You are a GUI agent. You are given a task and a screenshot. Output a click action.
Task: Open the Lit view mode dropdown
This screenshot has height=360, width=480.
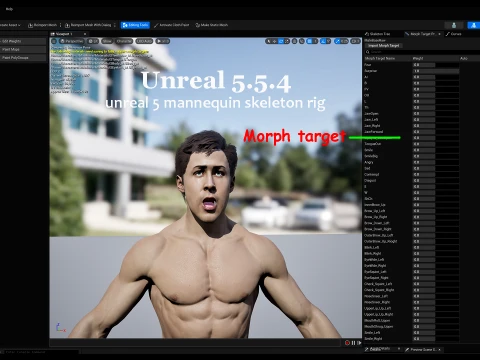[93, 41]
